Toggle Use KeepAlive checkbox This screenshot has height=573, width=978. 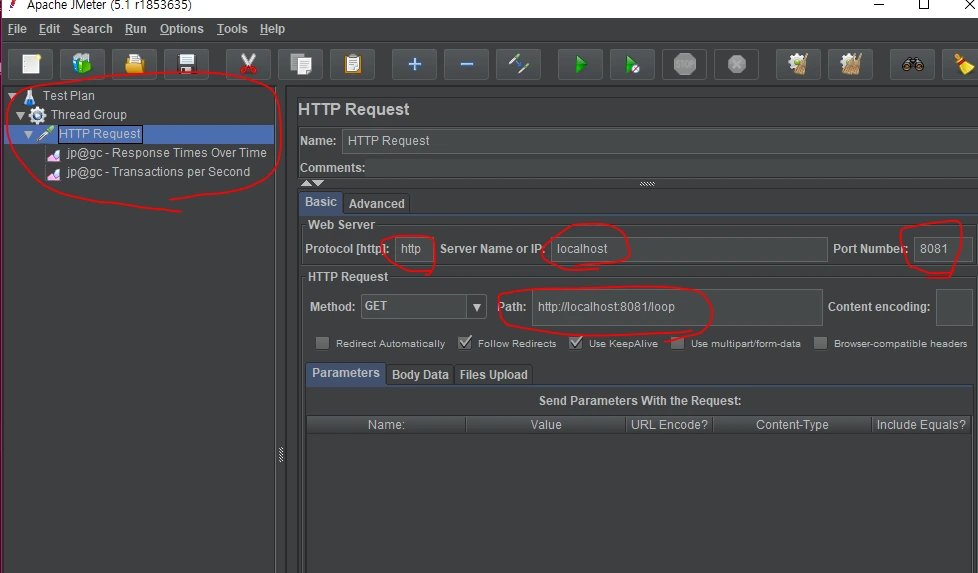(x=576, y=343)
